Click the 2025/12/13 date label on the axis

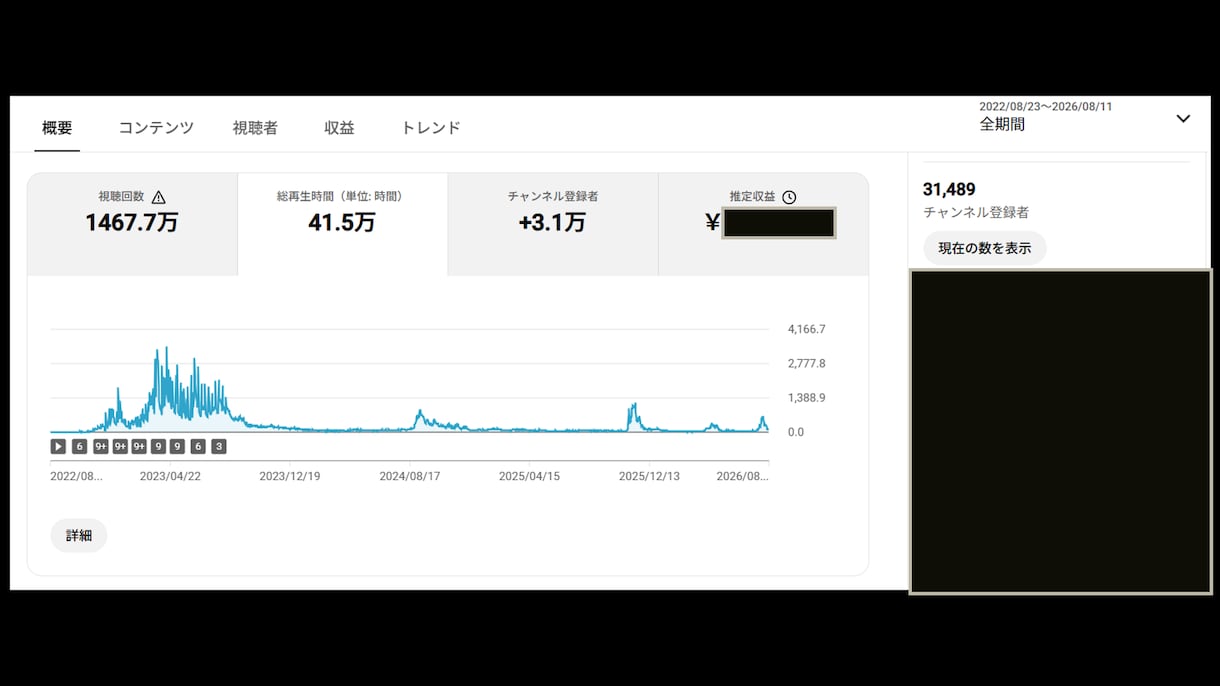(x=649, y=476)
